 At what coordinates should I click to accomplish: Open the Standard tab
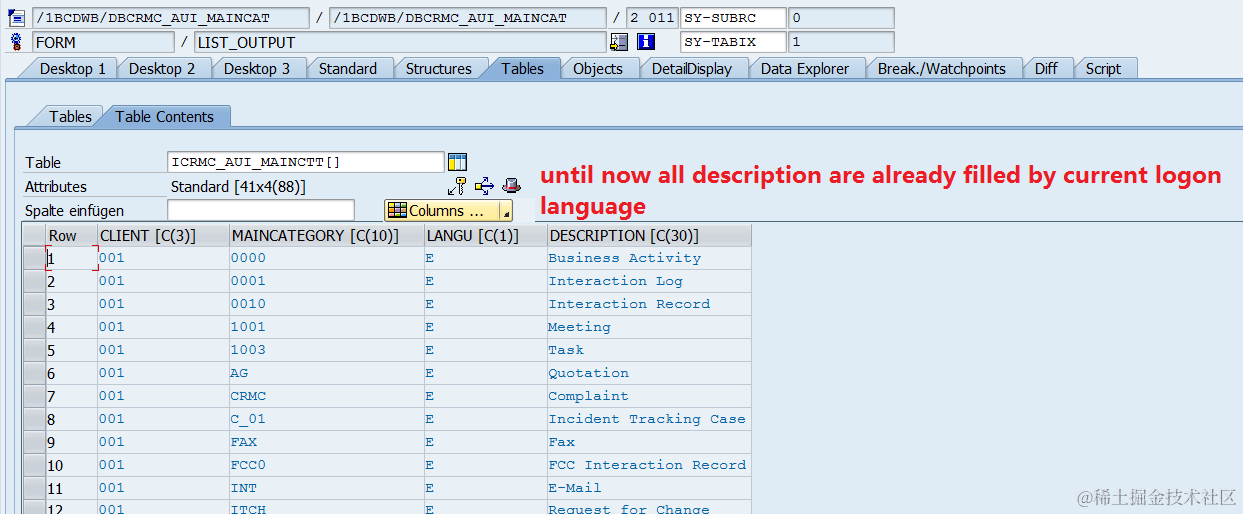[x=348, y=68]
